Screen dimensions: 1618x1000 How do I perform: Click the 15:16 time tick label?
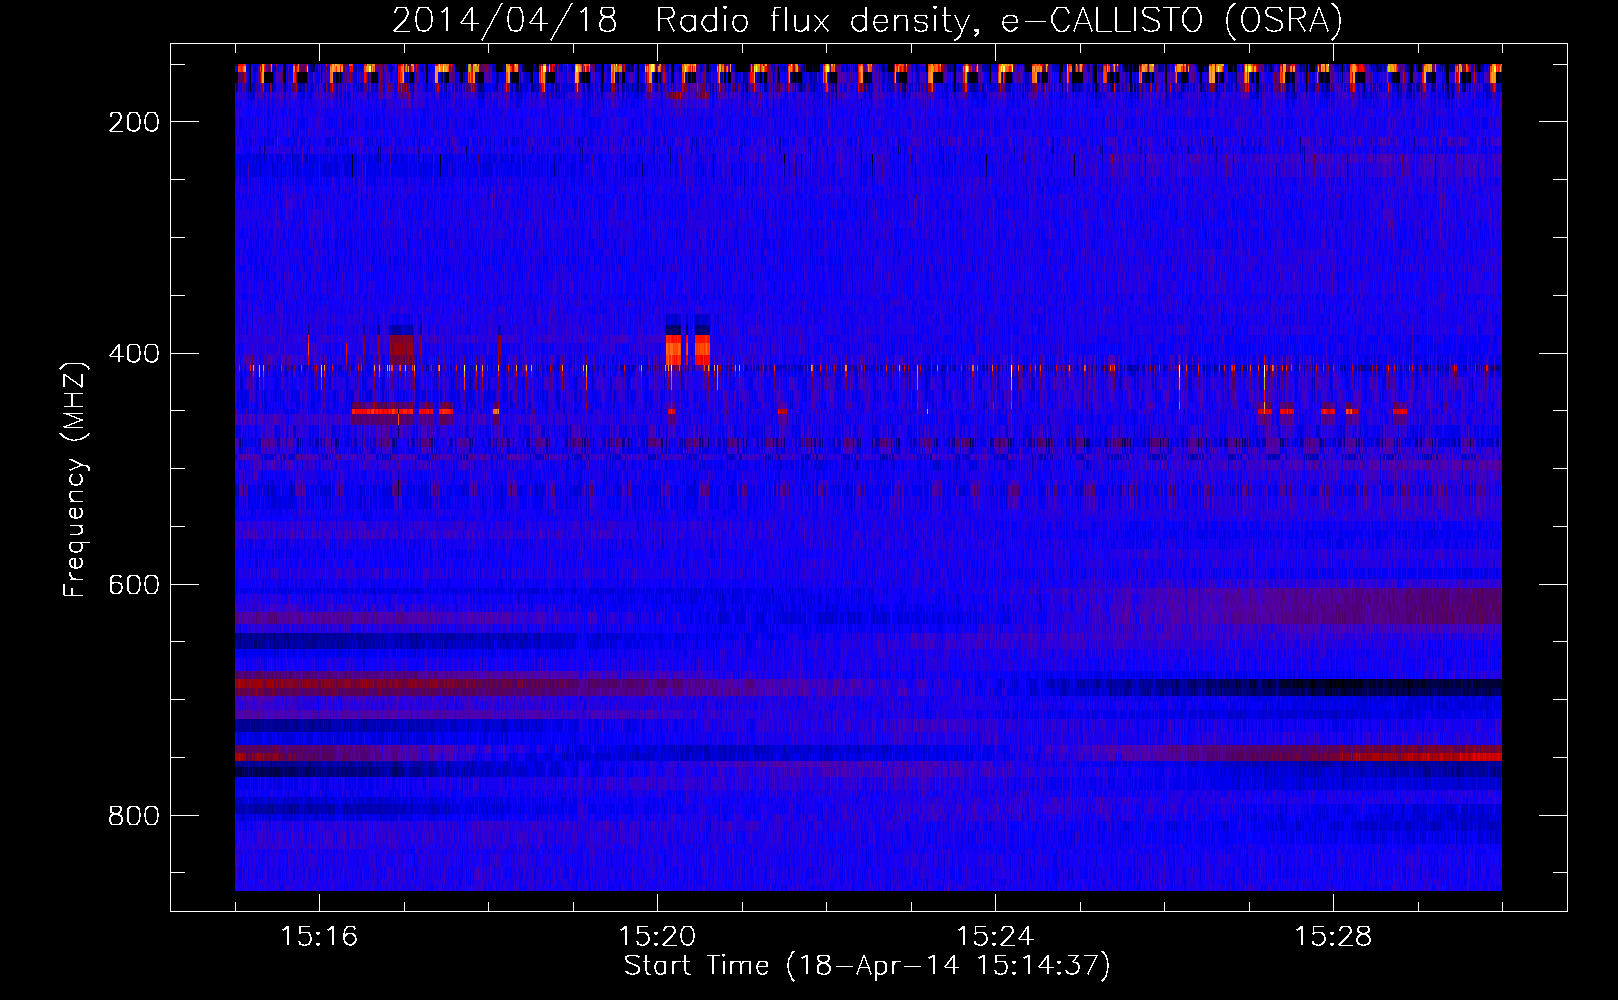pyautogui.click(x=319, y=937)
